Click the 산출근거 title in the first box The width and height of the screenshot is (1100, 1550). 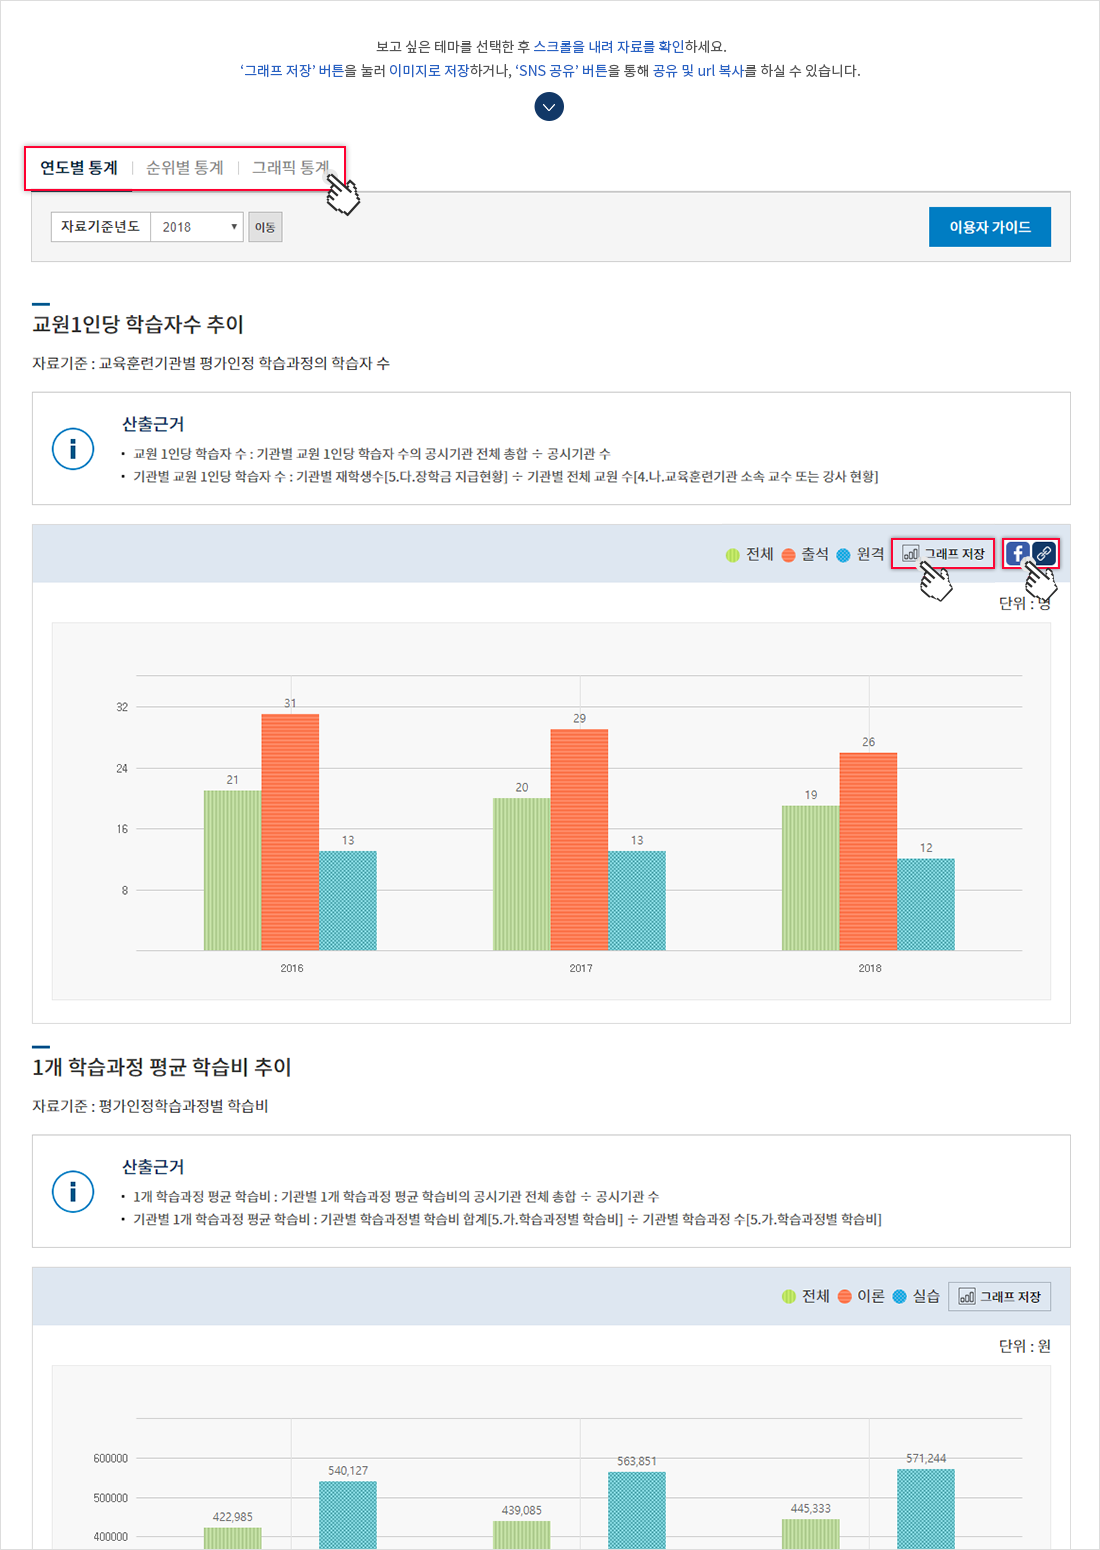153,424
